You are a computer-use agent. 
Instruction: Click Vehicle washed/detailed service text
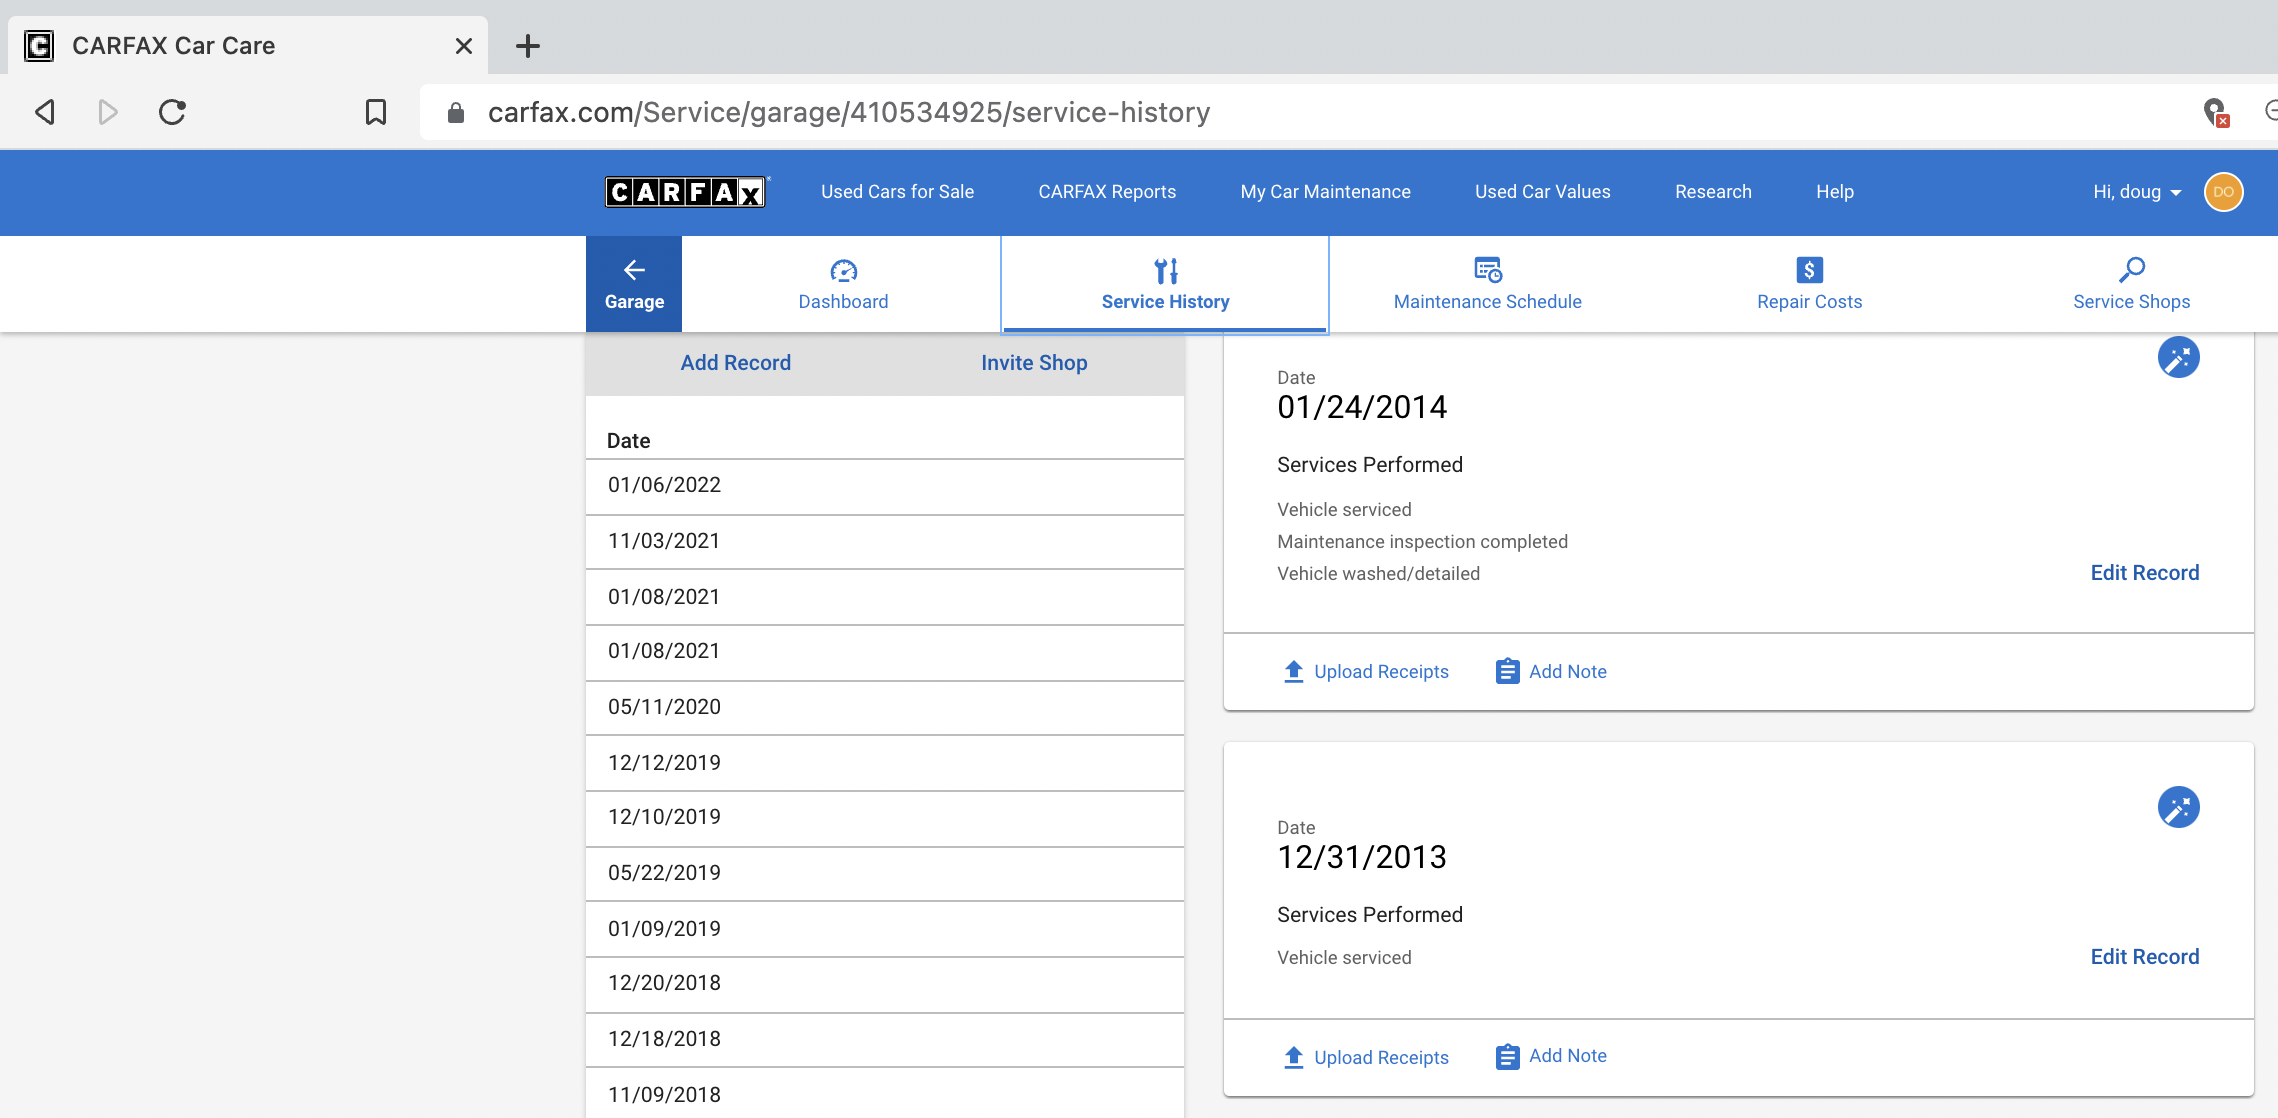(1378, 574)
